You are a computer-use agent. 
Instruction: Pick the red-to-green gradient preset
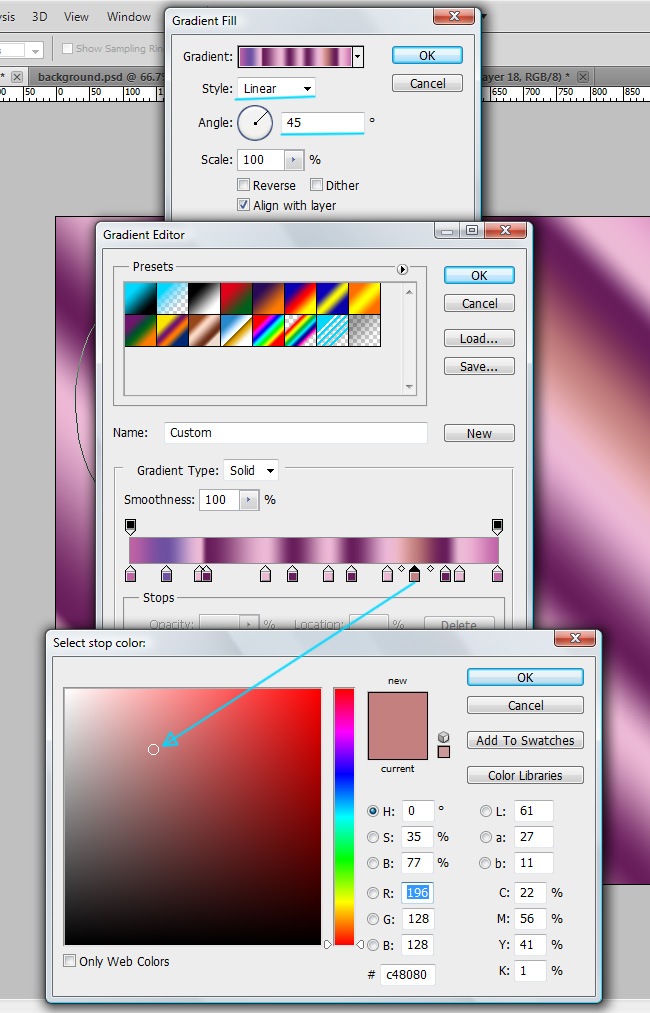(x=236, y=298)
